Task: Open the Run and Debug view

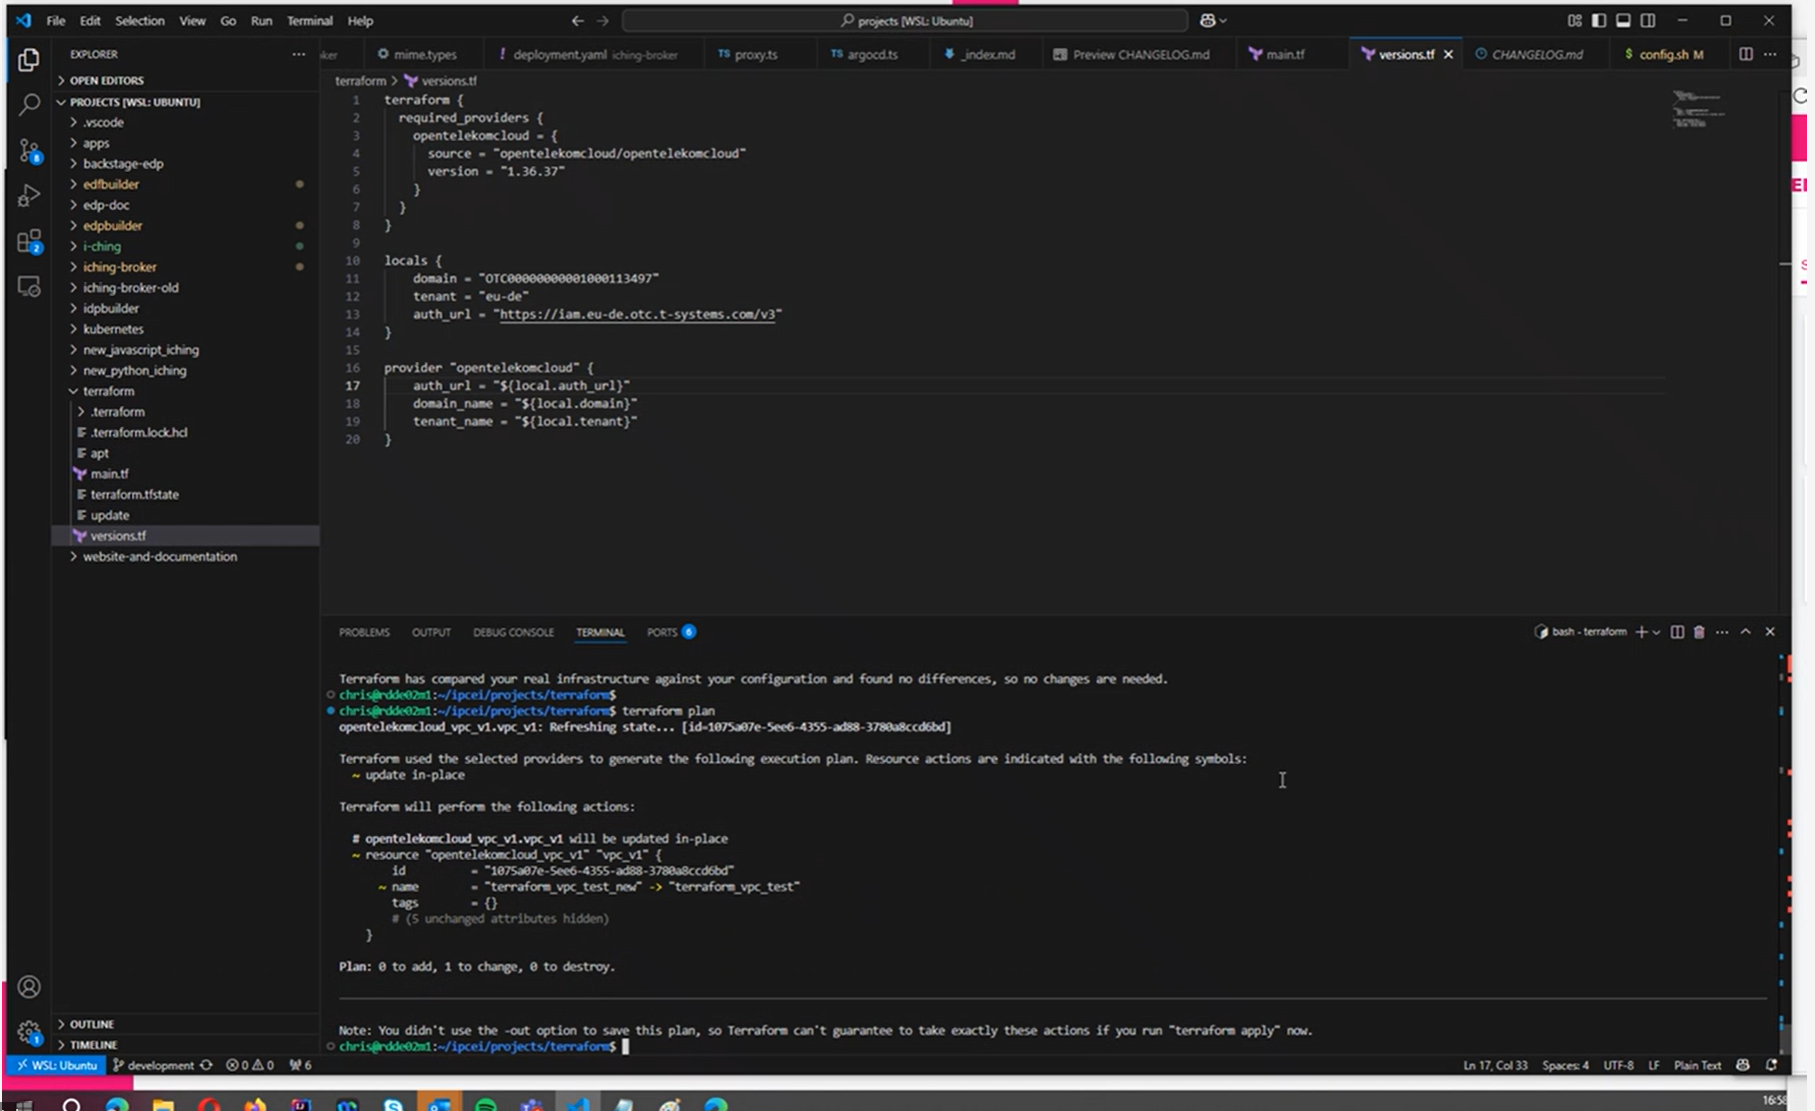Action: [x=29, y=196]
